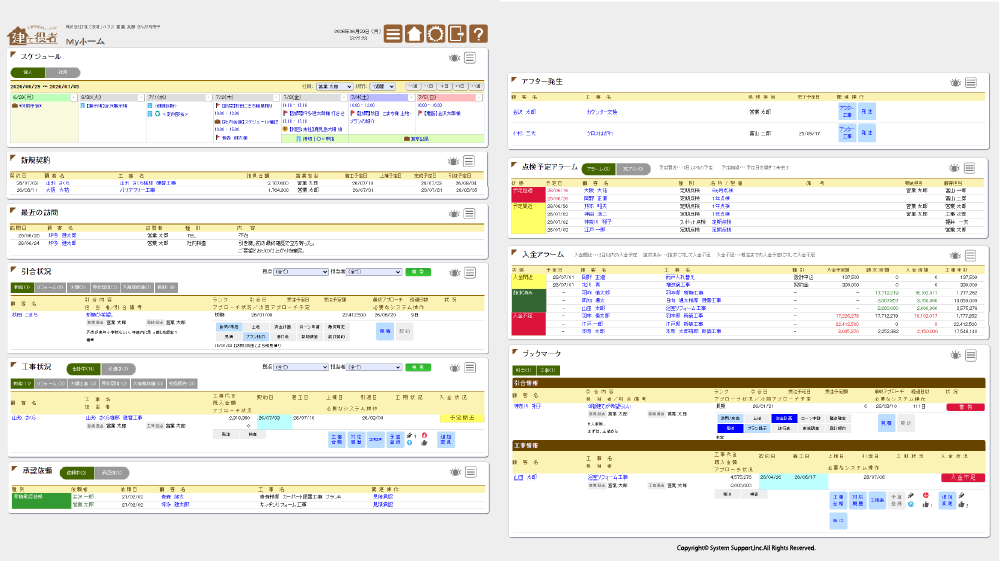Open 点検予定アラーム panel list menu icon
The width and height of the screenshot is (1000, 561).
pos(969,168)
